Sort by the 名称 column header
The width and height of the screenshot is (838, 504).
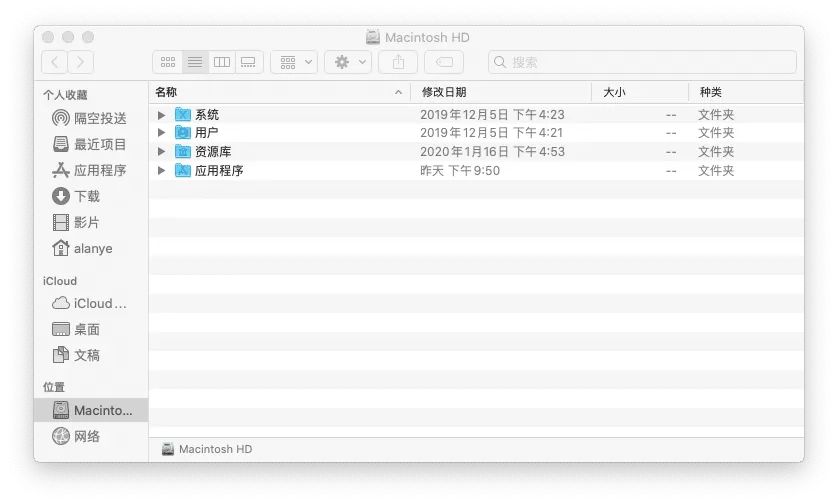pyautogui.click(x=280, y=92)
